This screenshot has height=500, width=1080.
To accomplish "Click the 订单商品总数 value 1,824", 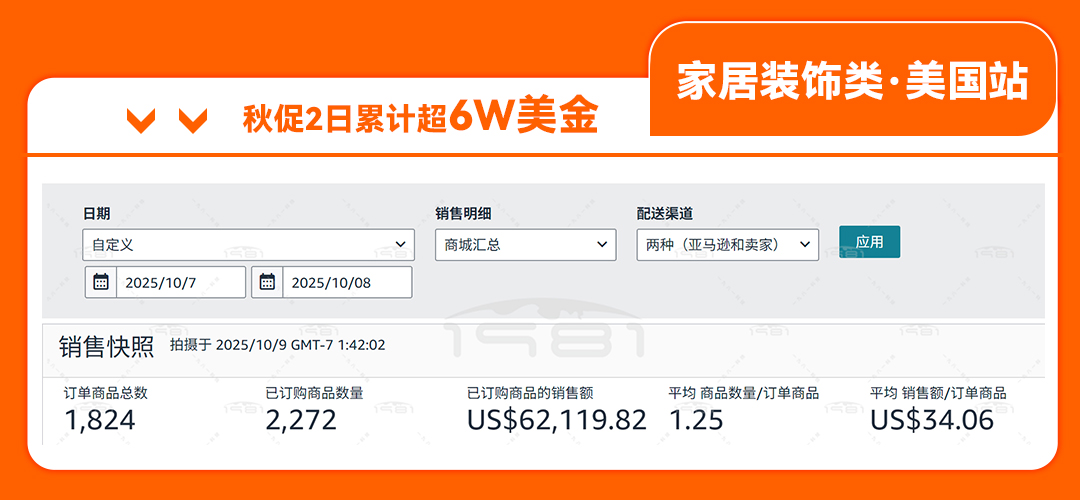I will (100, 420).
